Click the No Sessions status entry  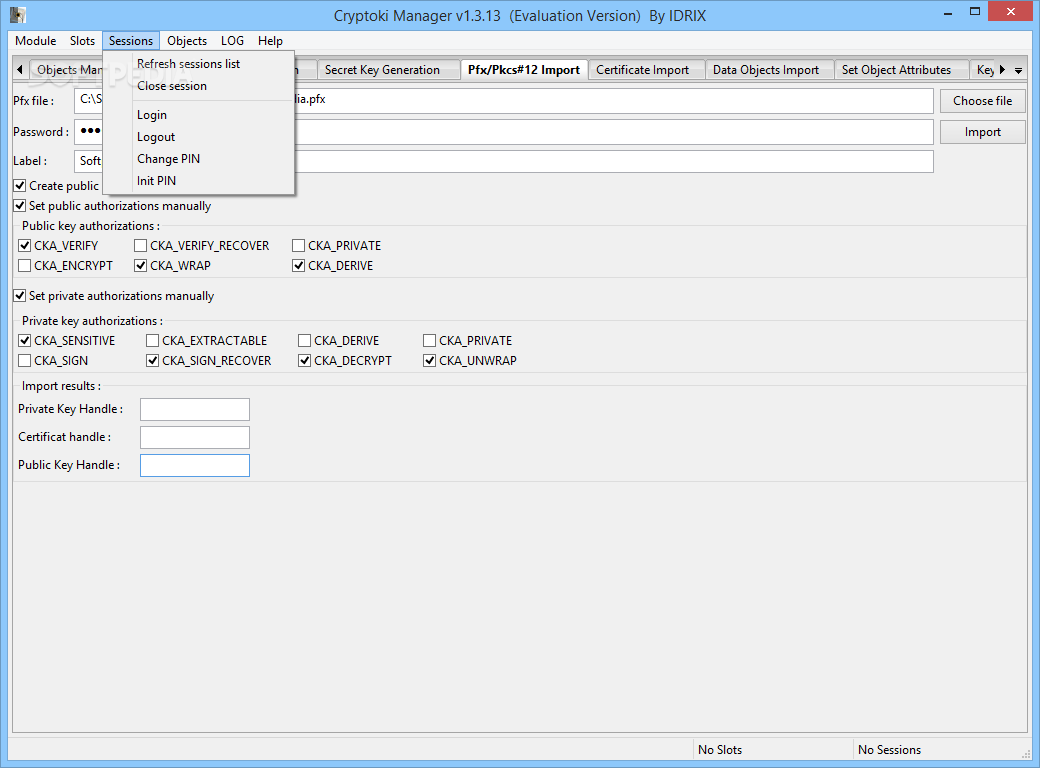pos(889,749)
